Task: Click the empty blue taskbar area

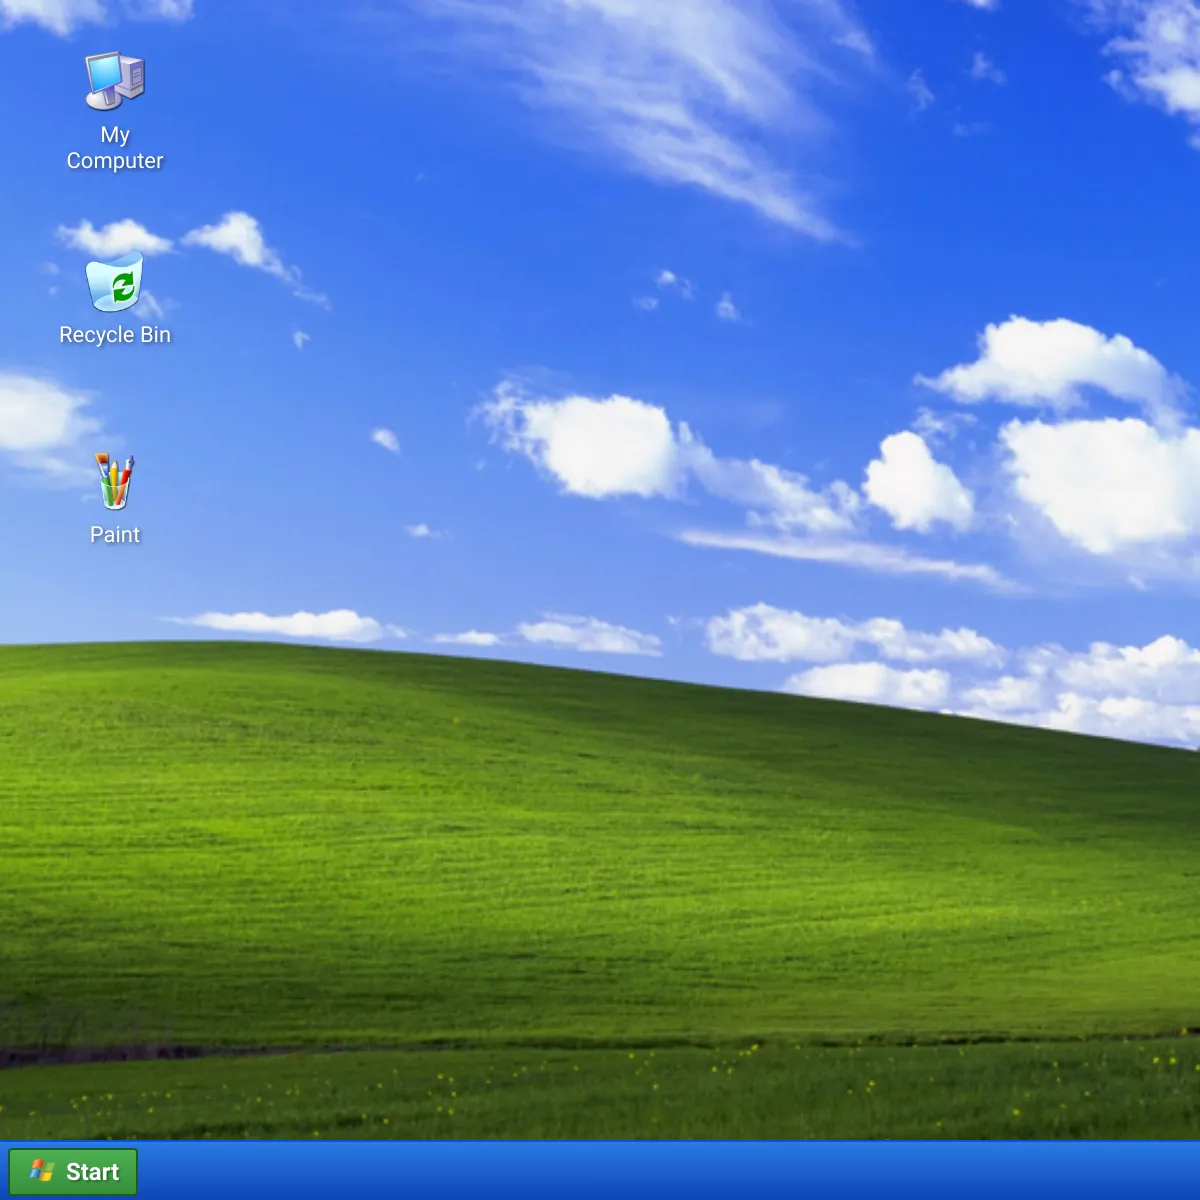Action: 600,1171
